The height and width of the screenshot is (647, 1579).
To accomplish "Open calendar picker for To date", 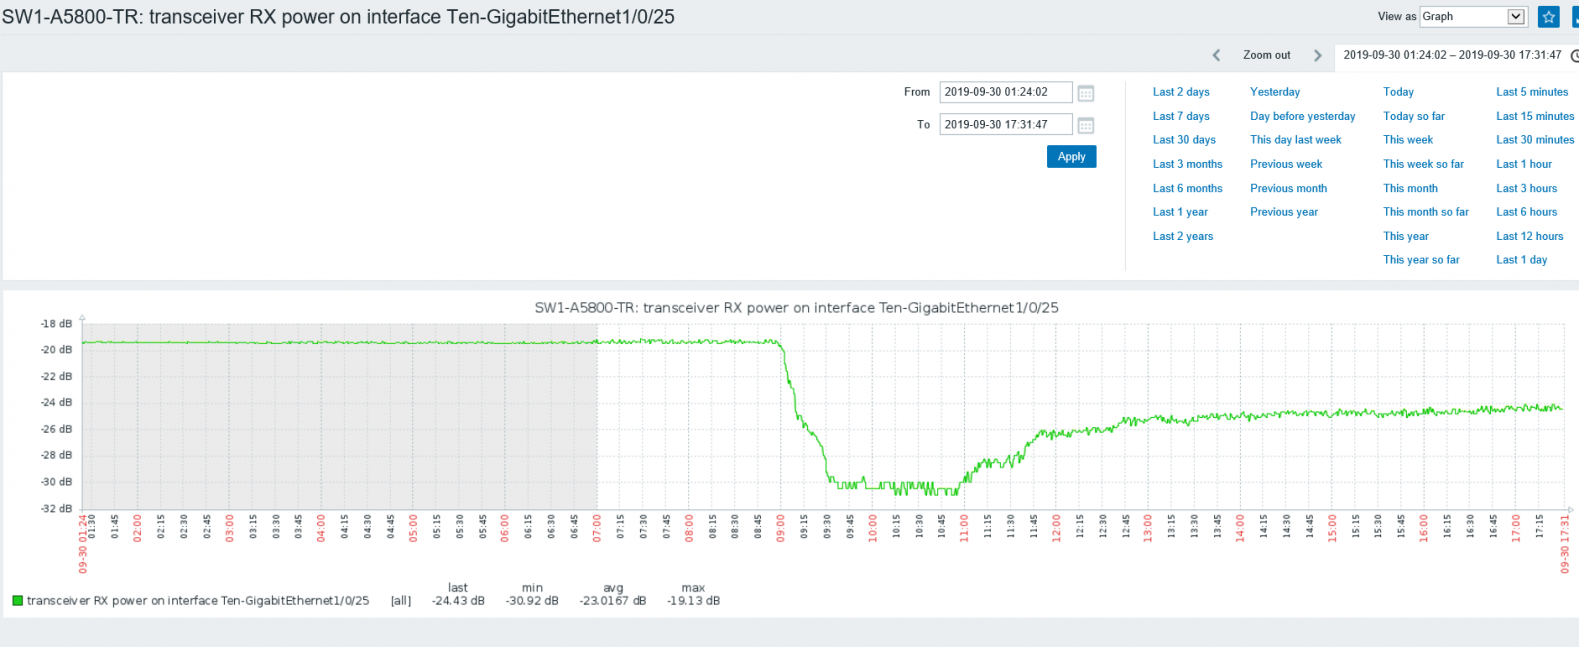I will pyautogui.click(x=1085, y=125).
